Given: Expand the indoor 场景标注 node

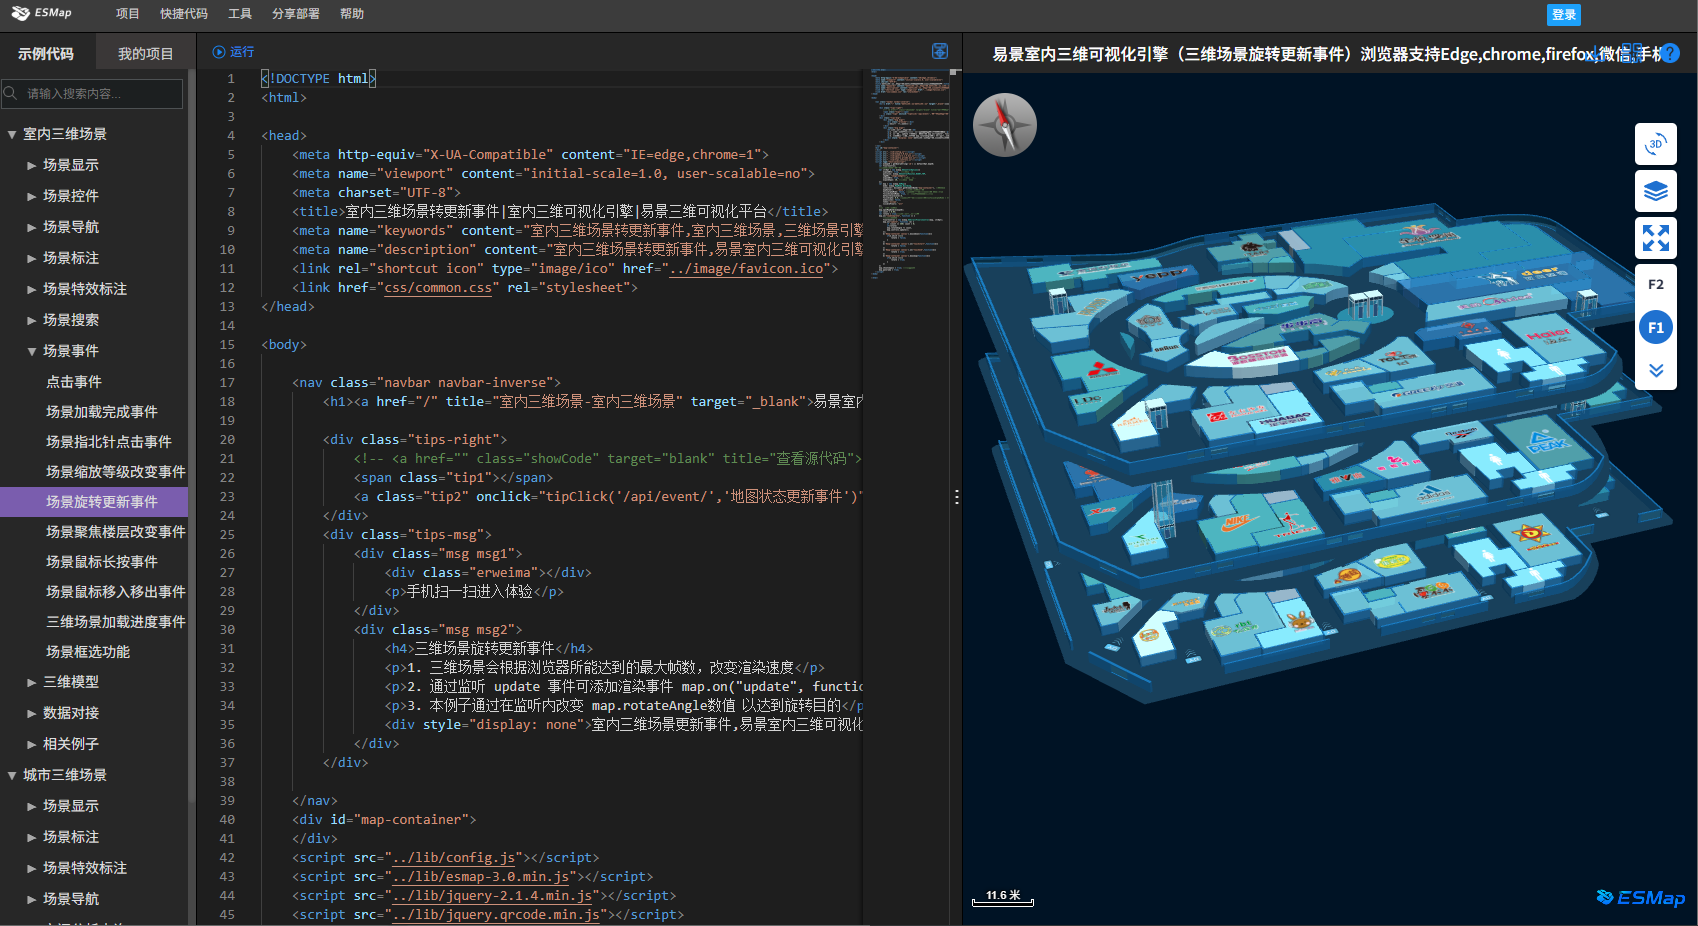Looking at the screenshot, I should tap(32, 258).
